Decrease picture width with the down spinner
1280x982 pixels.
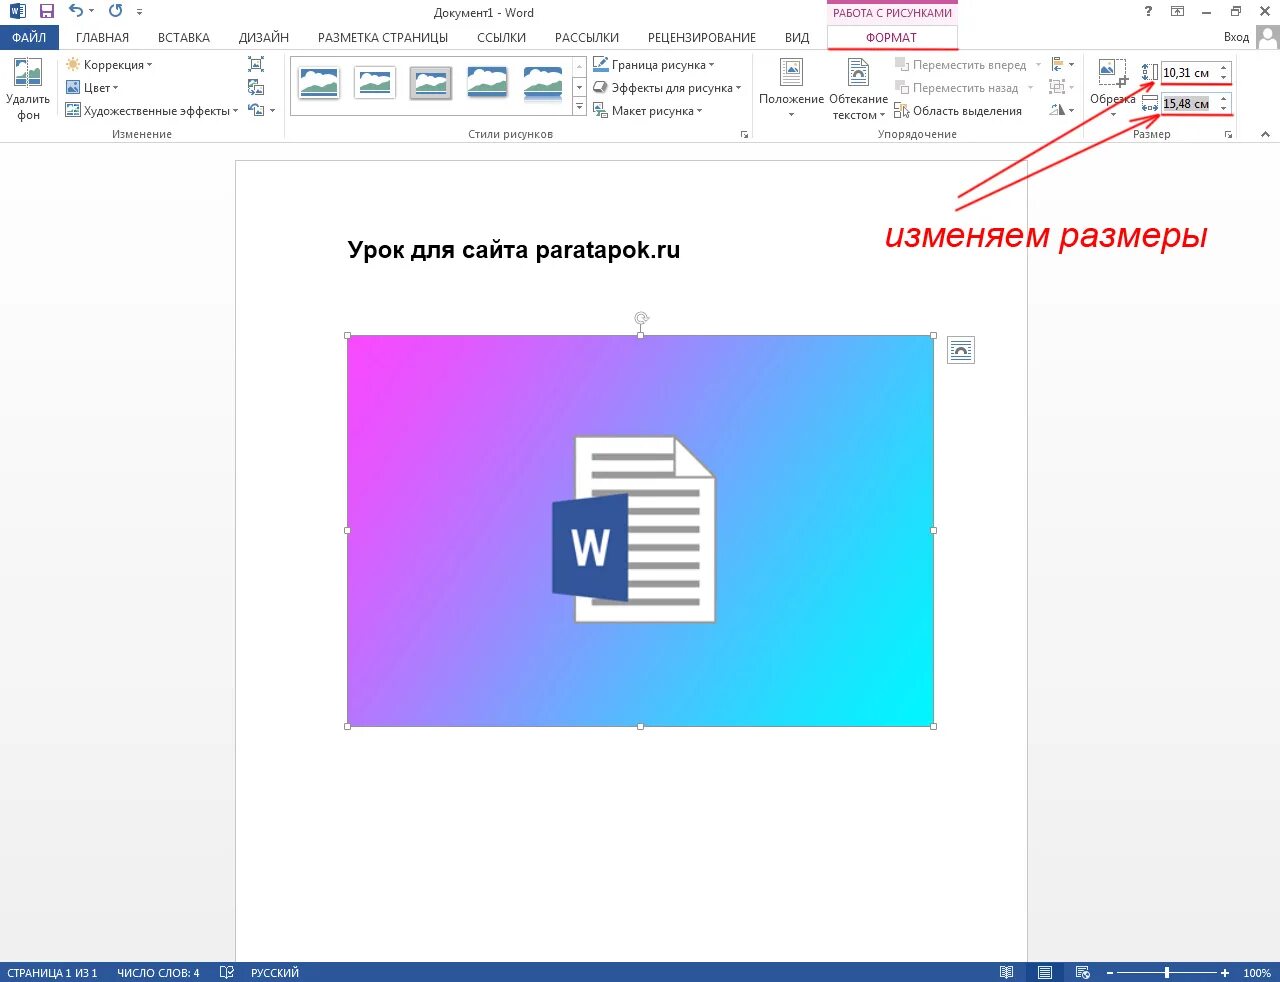click(1223, 109)
